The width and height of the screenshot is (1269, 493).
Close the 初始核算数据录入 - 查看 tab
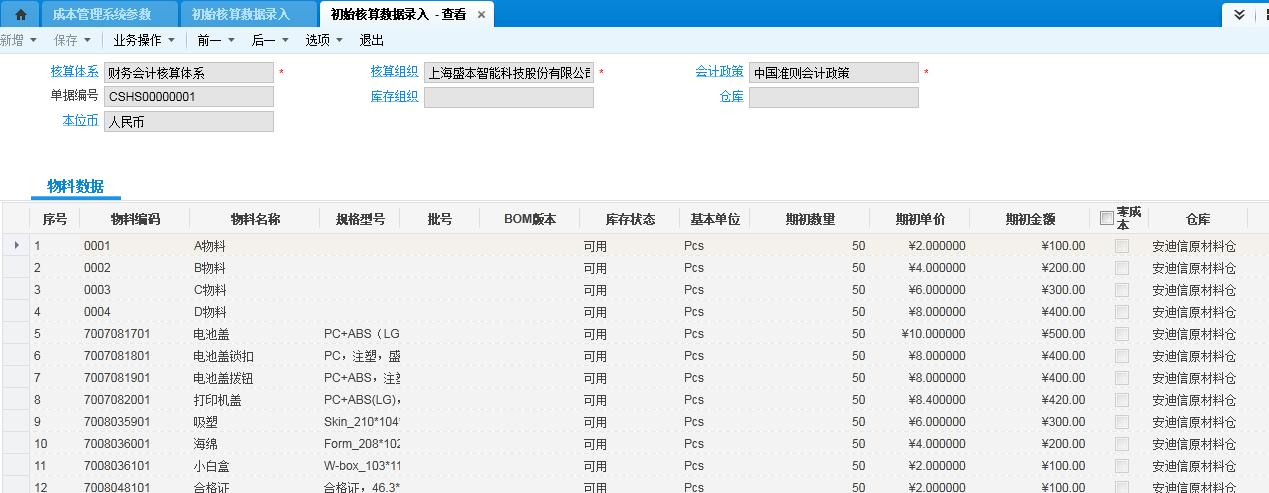coord(481,15)
